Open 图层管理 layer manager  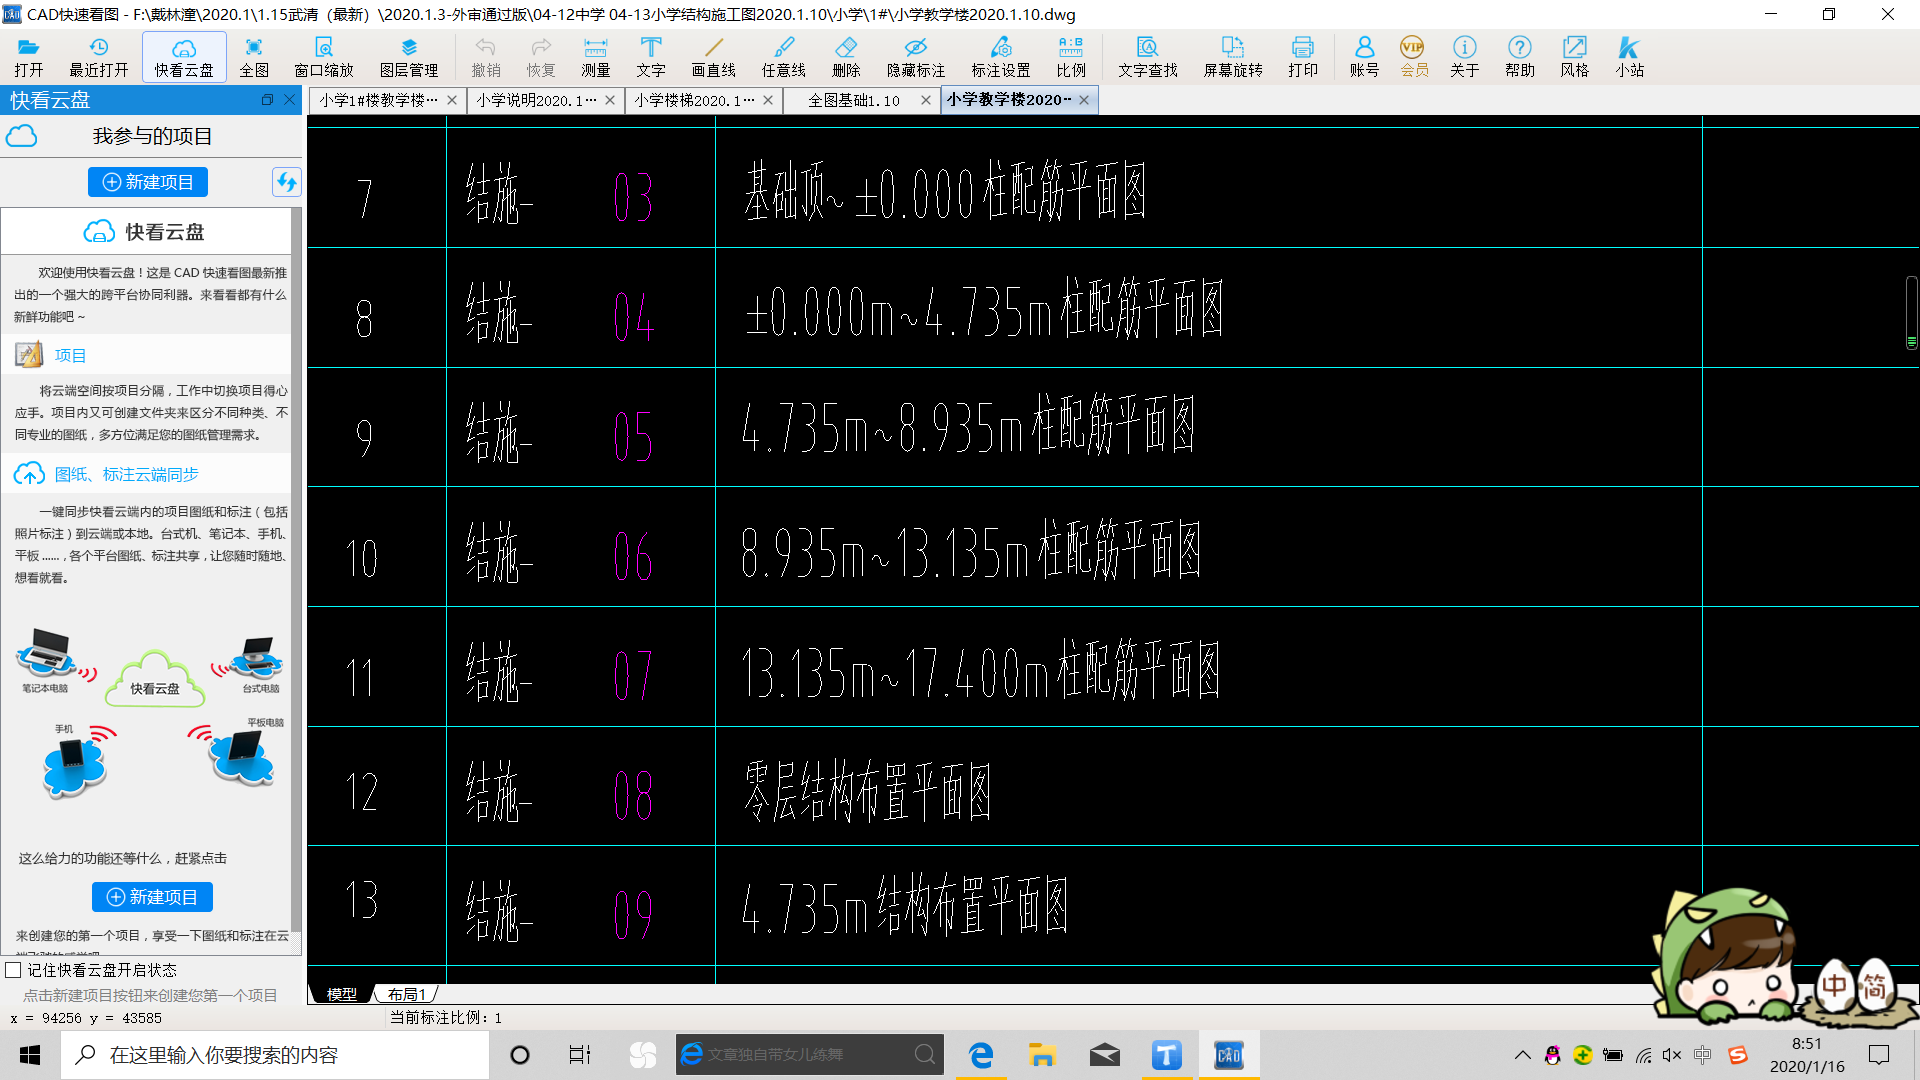409,57
